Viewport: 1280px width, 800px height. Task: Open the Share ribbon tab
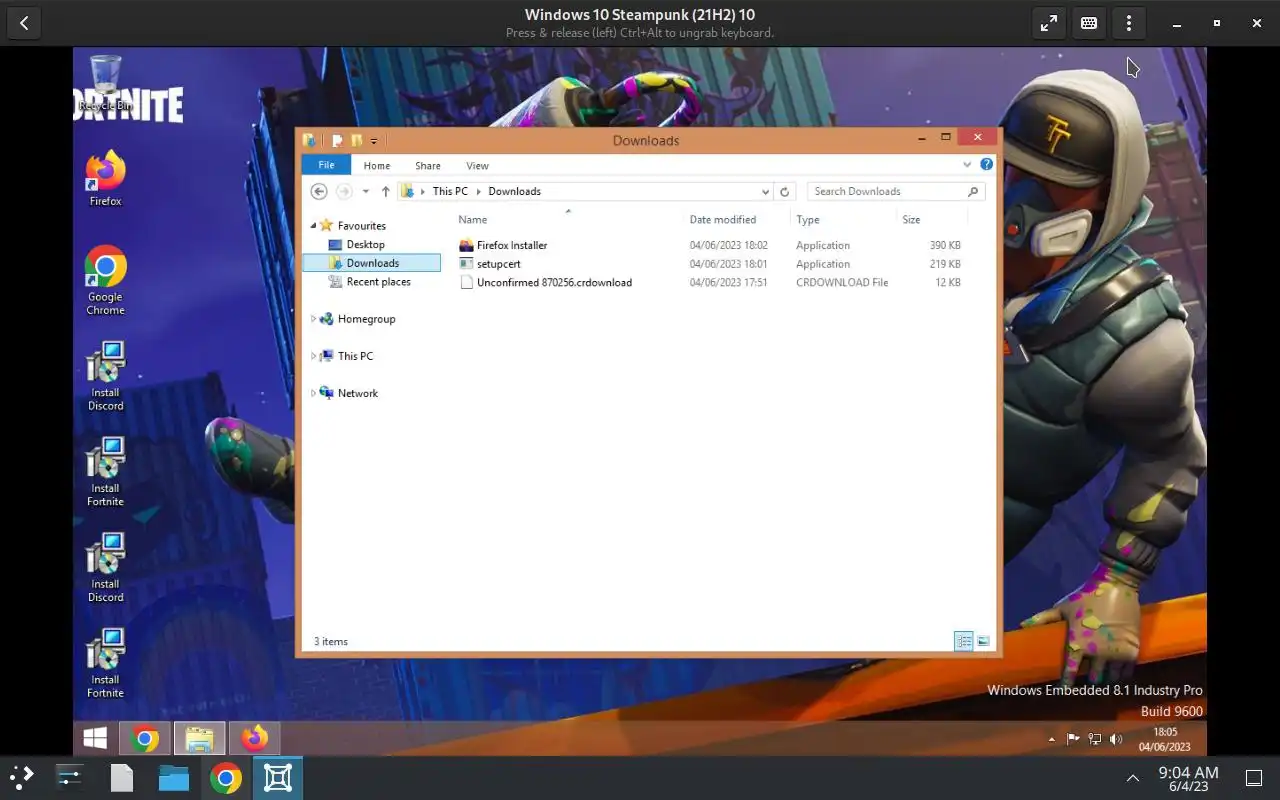click(428, 165)
